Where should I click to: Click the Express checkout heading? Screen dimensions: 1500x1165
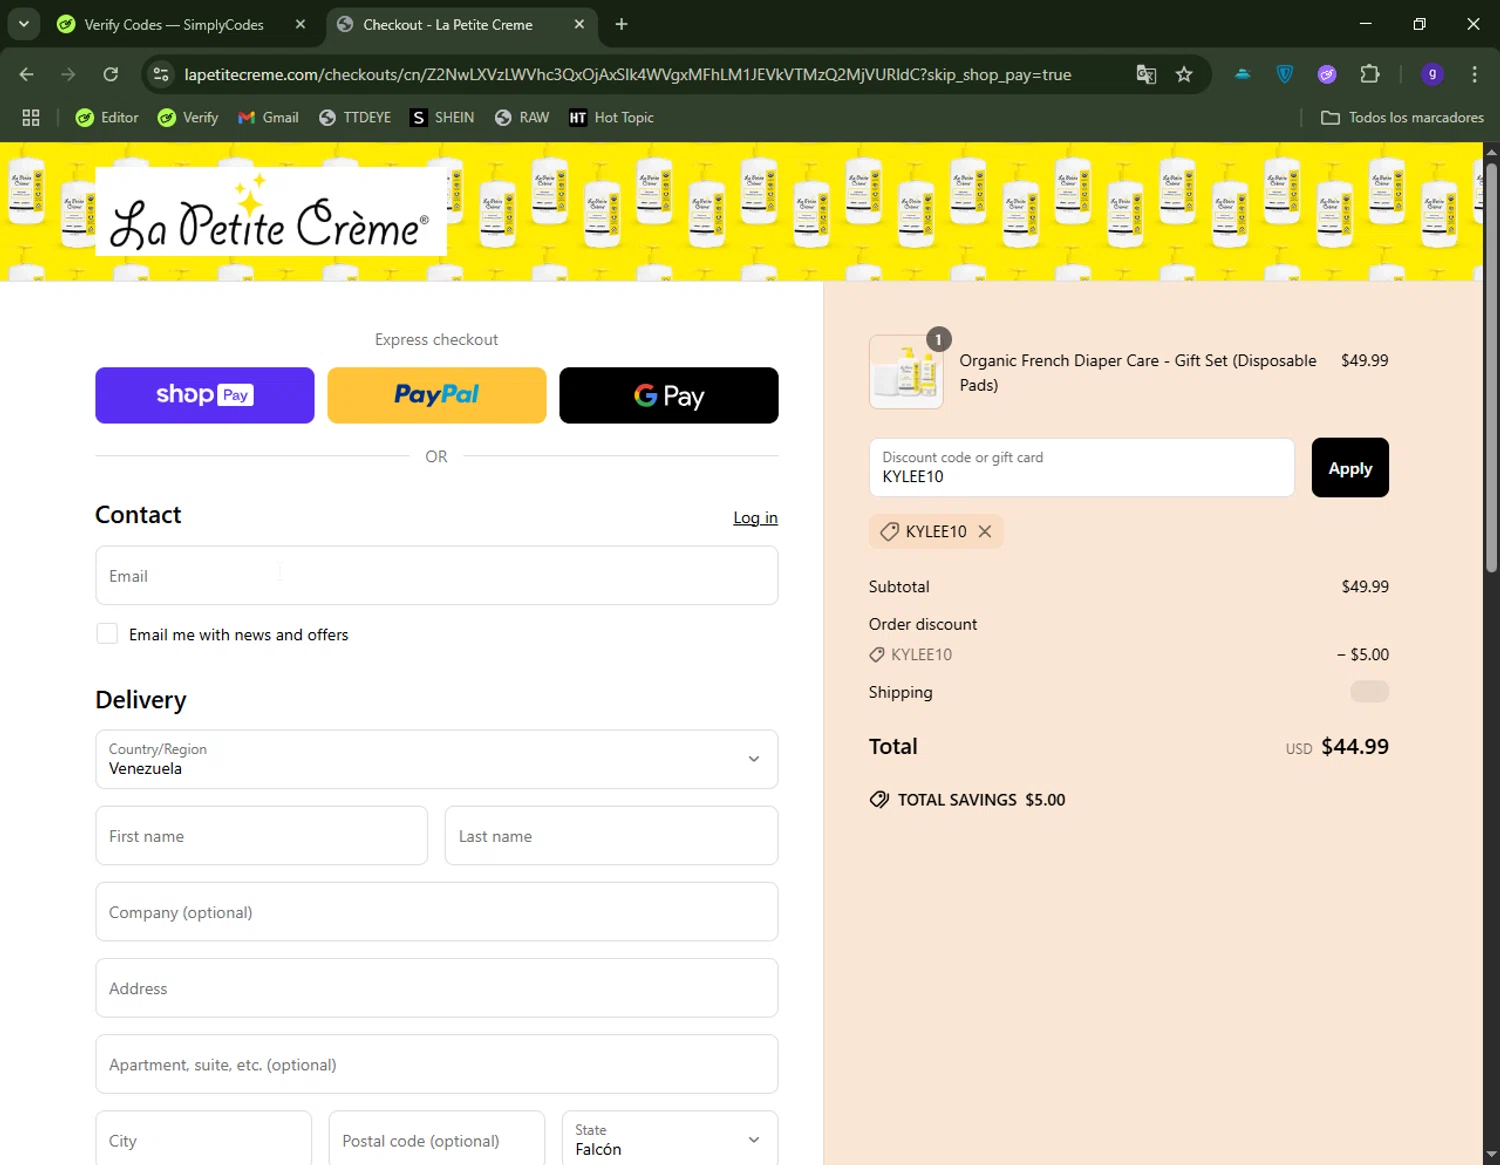coord(437,340)
